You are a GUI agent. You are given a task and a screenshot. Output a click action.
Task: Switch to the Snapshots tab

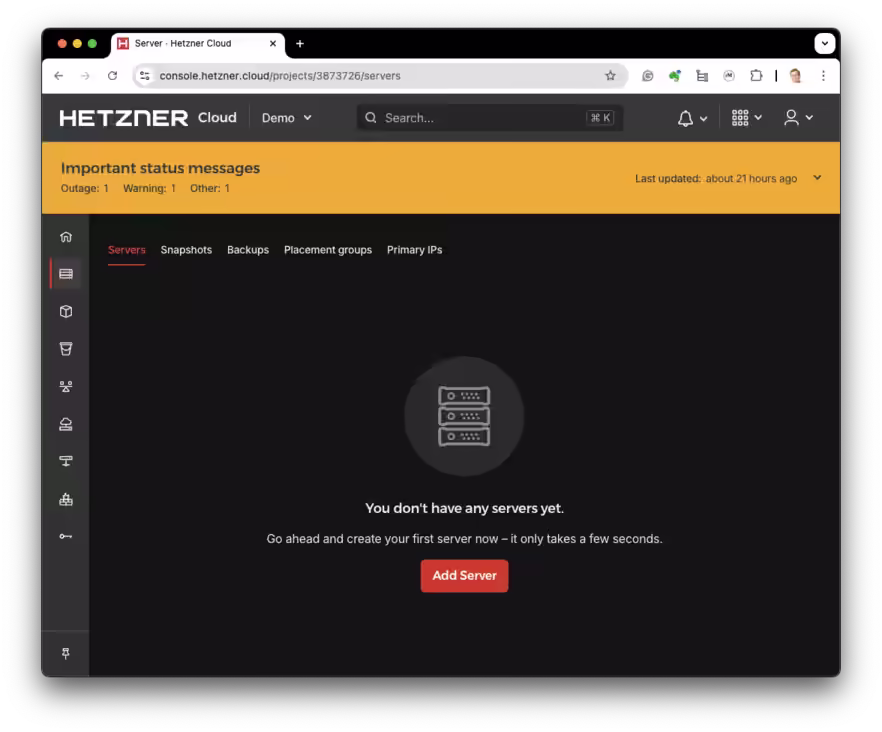(x=186, y=249)
